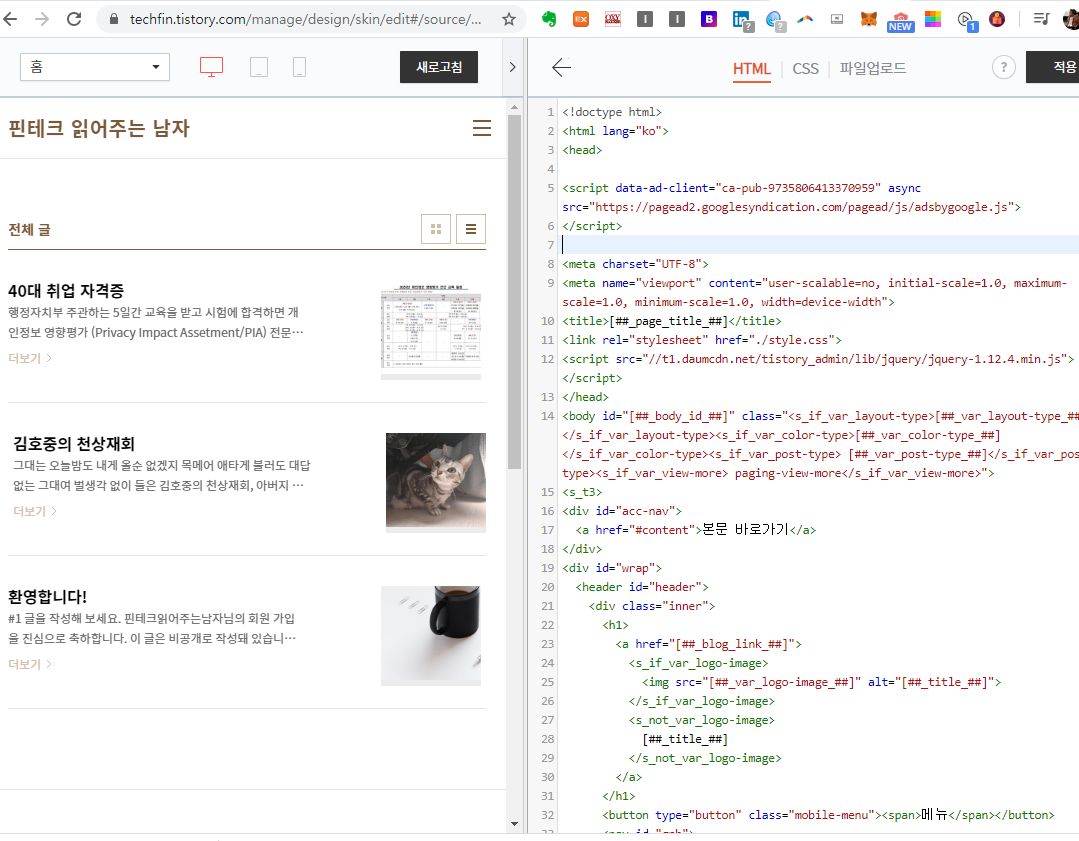Open the MetaMask fox extension
Image resolution: width=1079 pixels, height=841 pixels.
pos(868,19)
